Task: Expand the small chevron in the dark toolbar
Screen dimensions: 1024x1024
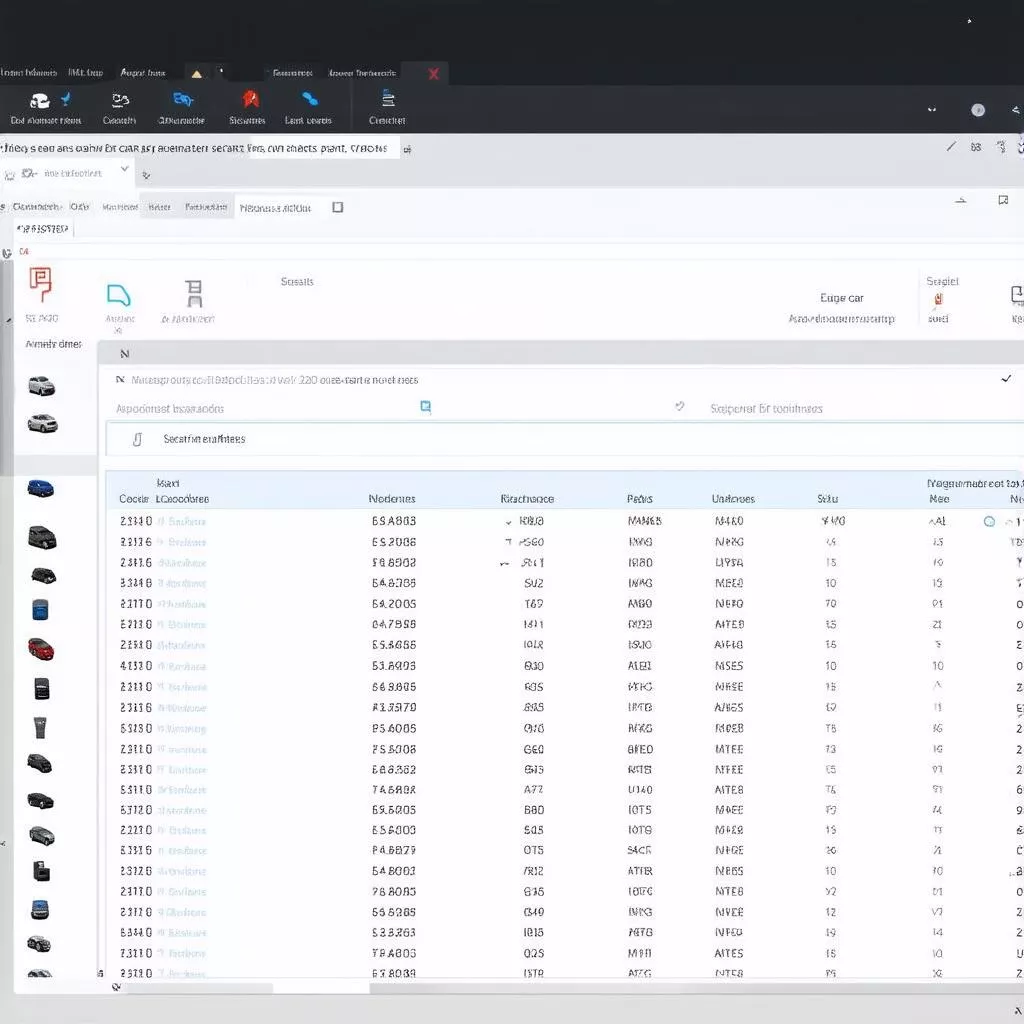Action: point(932,110)
